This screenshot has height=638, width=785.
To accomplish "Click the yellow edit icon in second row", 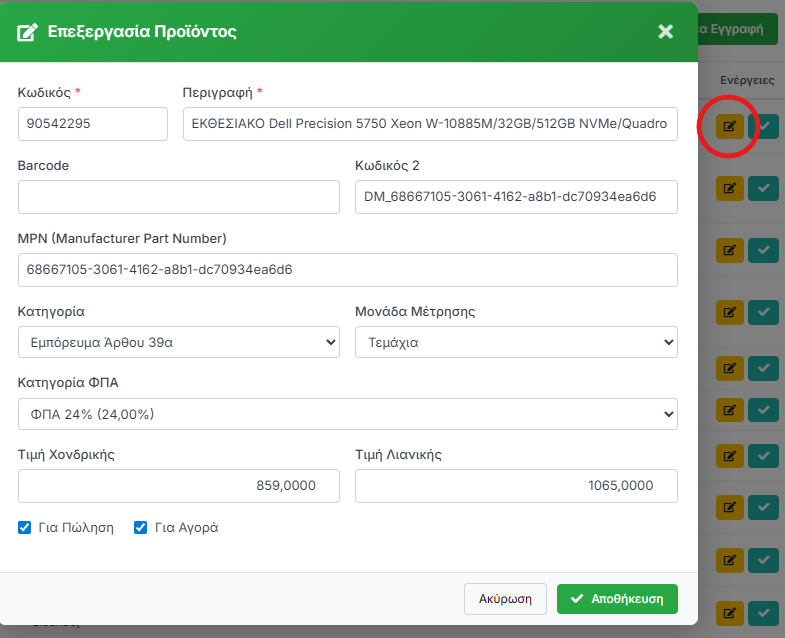I will pos(730,188).
